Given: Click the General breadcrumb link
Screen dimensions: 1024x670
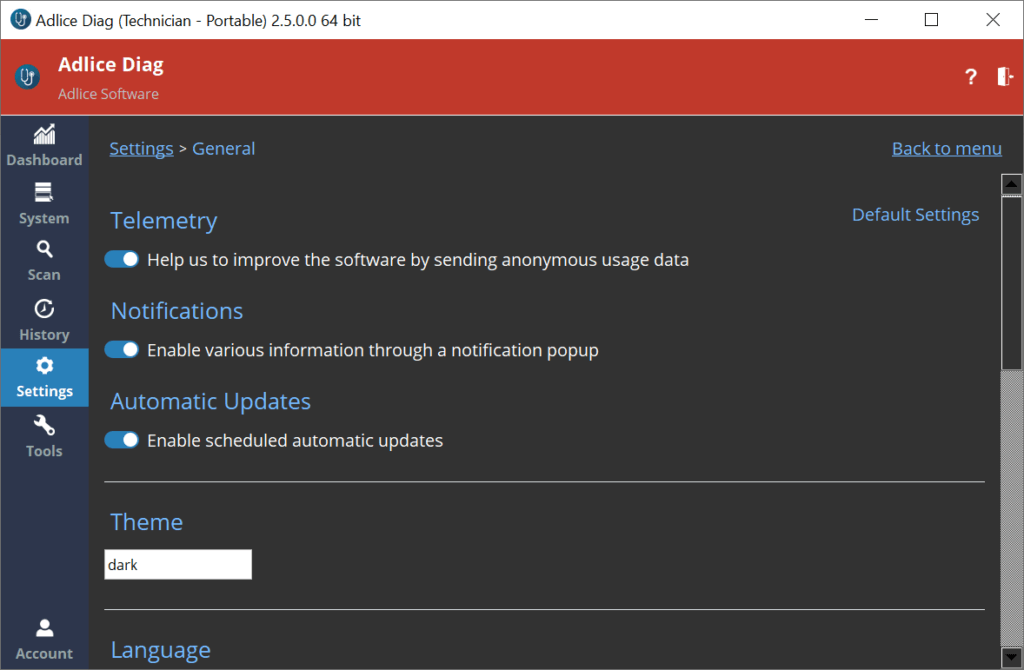Looking at the screenshot, I should pyautogui.click(x=223, y=148).
